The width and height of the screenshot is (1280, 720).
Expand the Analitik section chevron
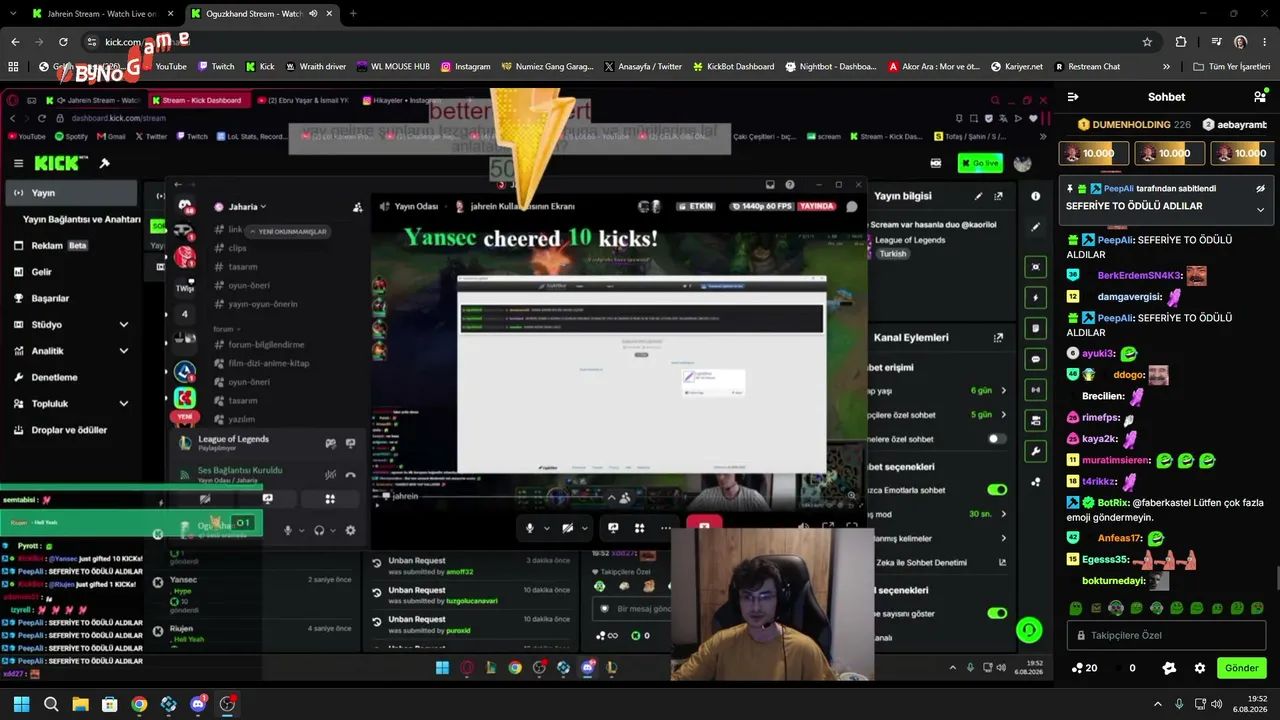tap(124, 351)
